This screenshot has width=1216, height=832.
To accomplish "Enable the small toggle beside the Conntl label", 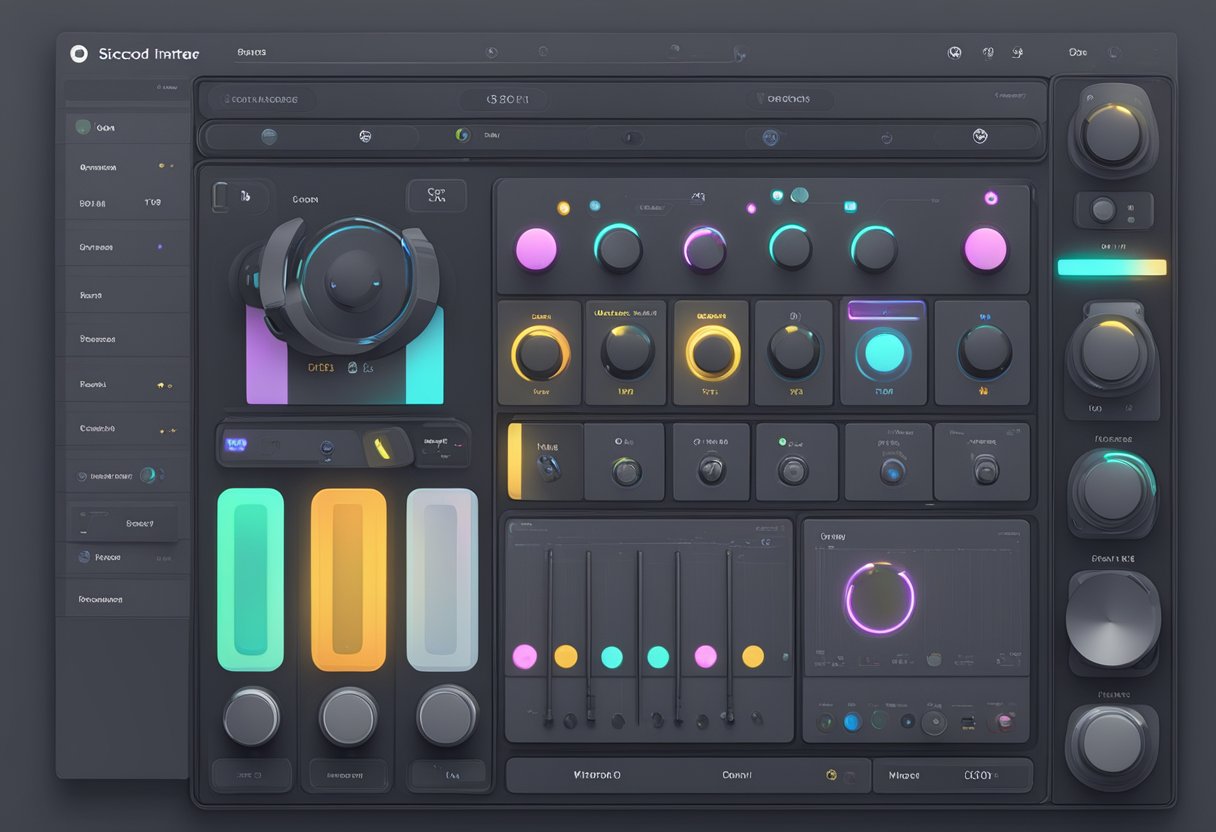I will (x=831, y=774).
